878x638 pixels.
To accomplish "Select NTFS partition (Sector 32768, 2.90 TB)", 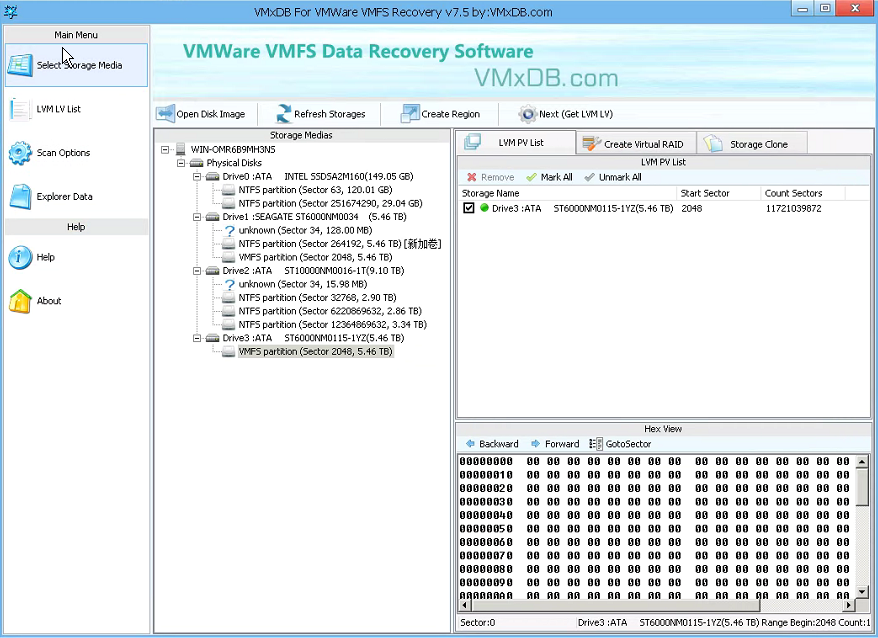I will point(317,297).
